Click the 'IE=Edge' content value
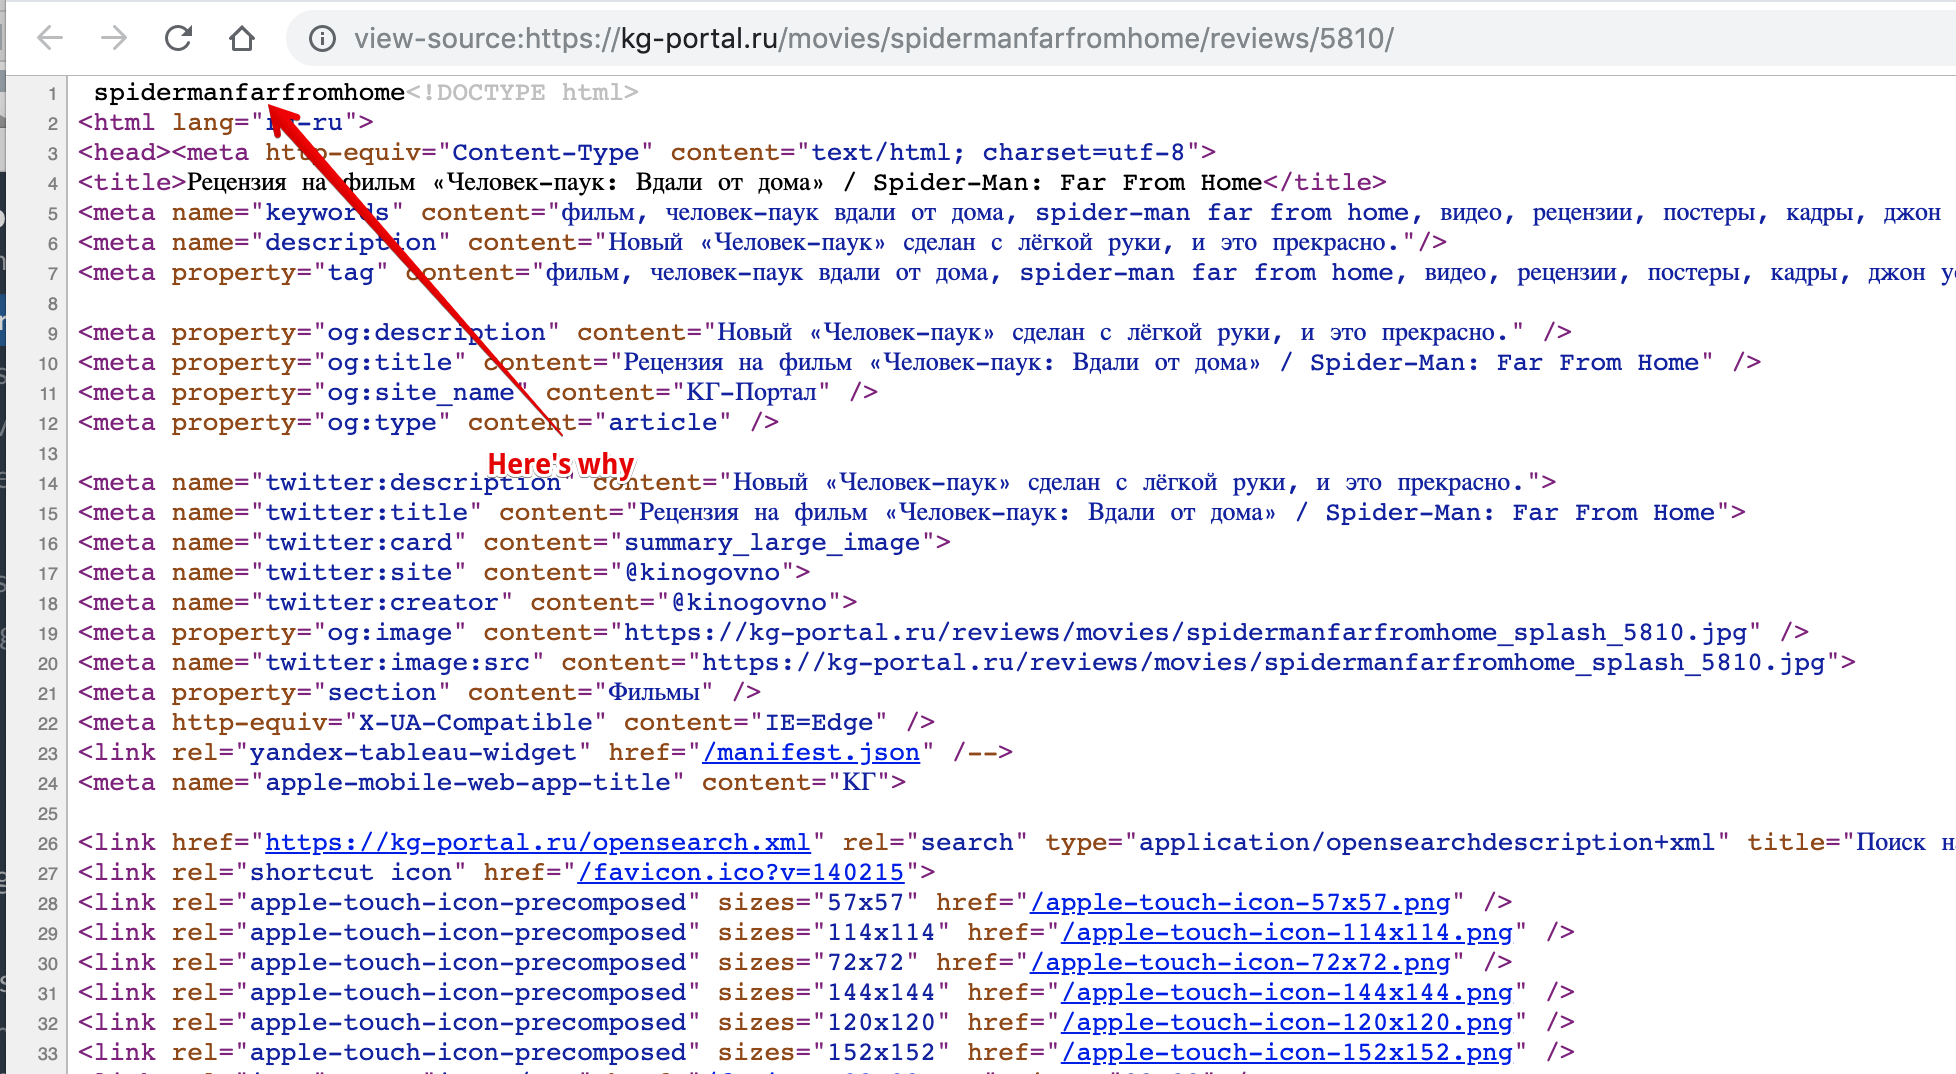Screen dimensions: 1956x1074 [819, 722]
